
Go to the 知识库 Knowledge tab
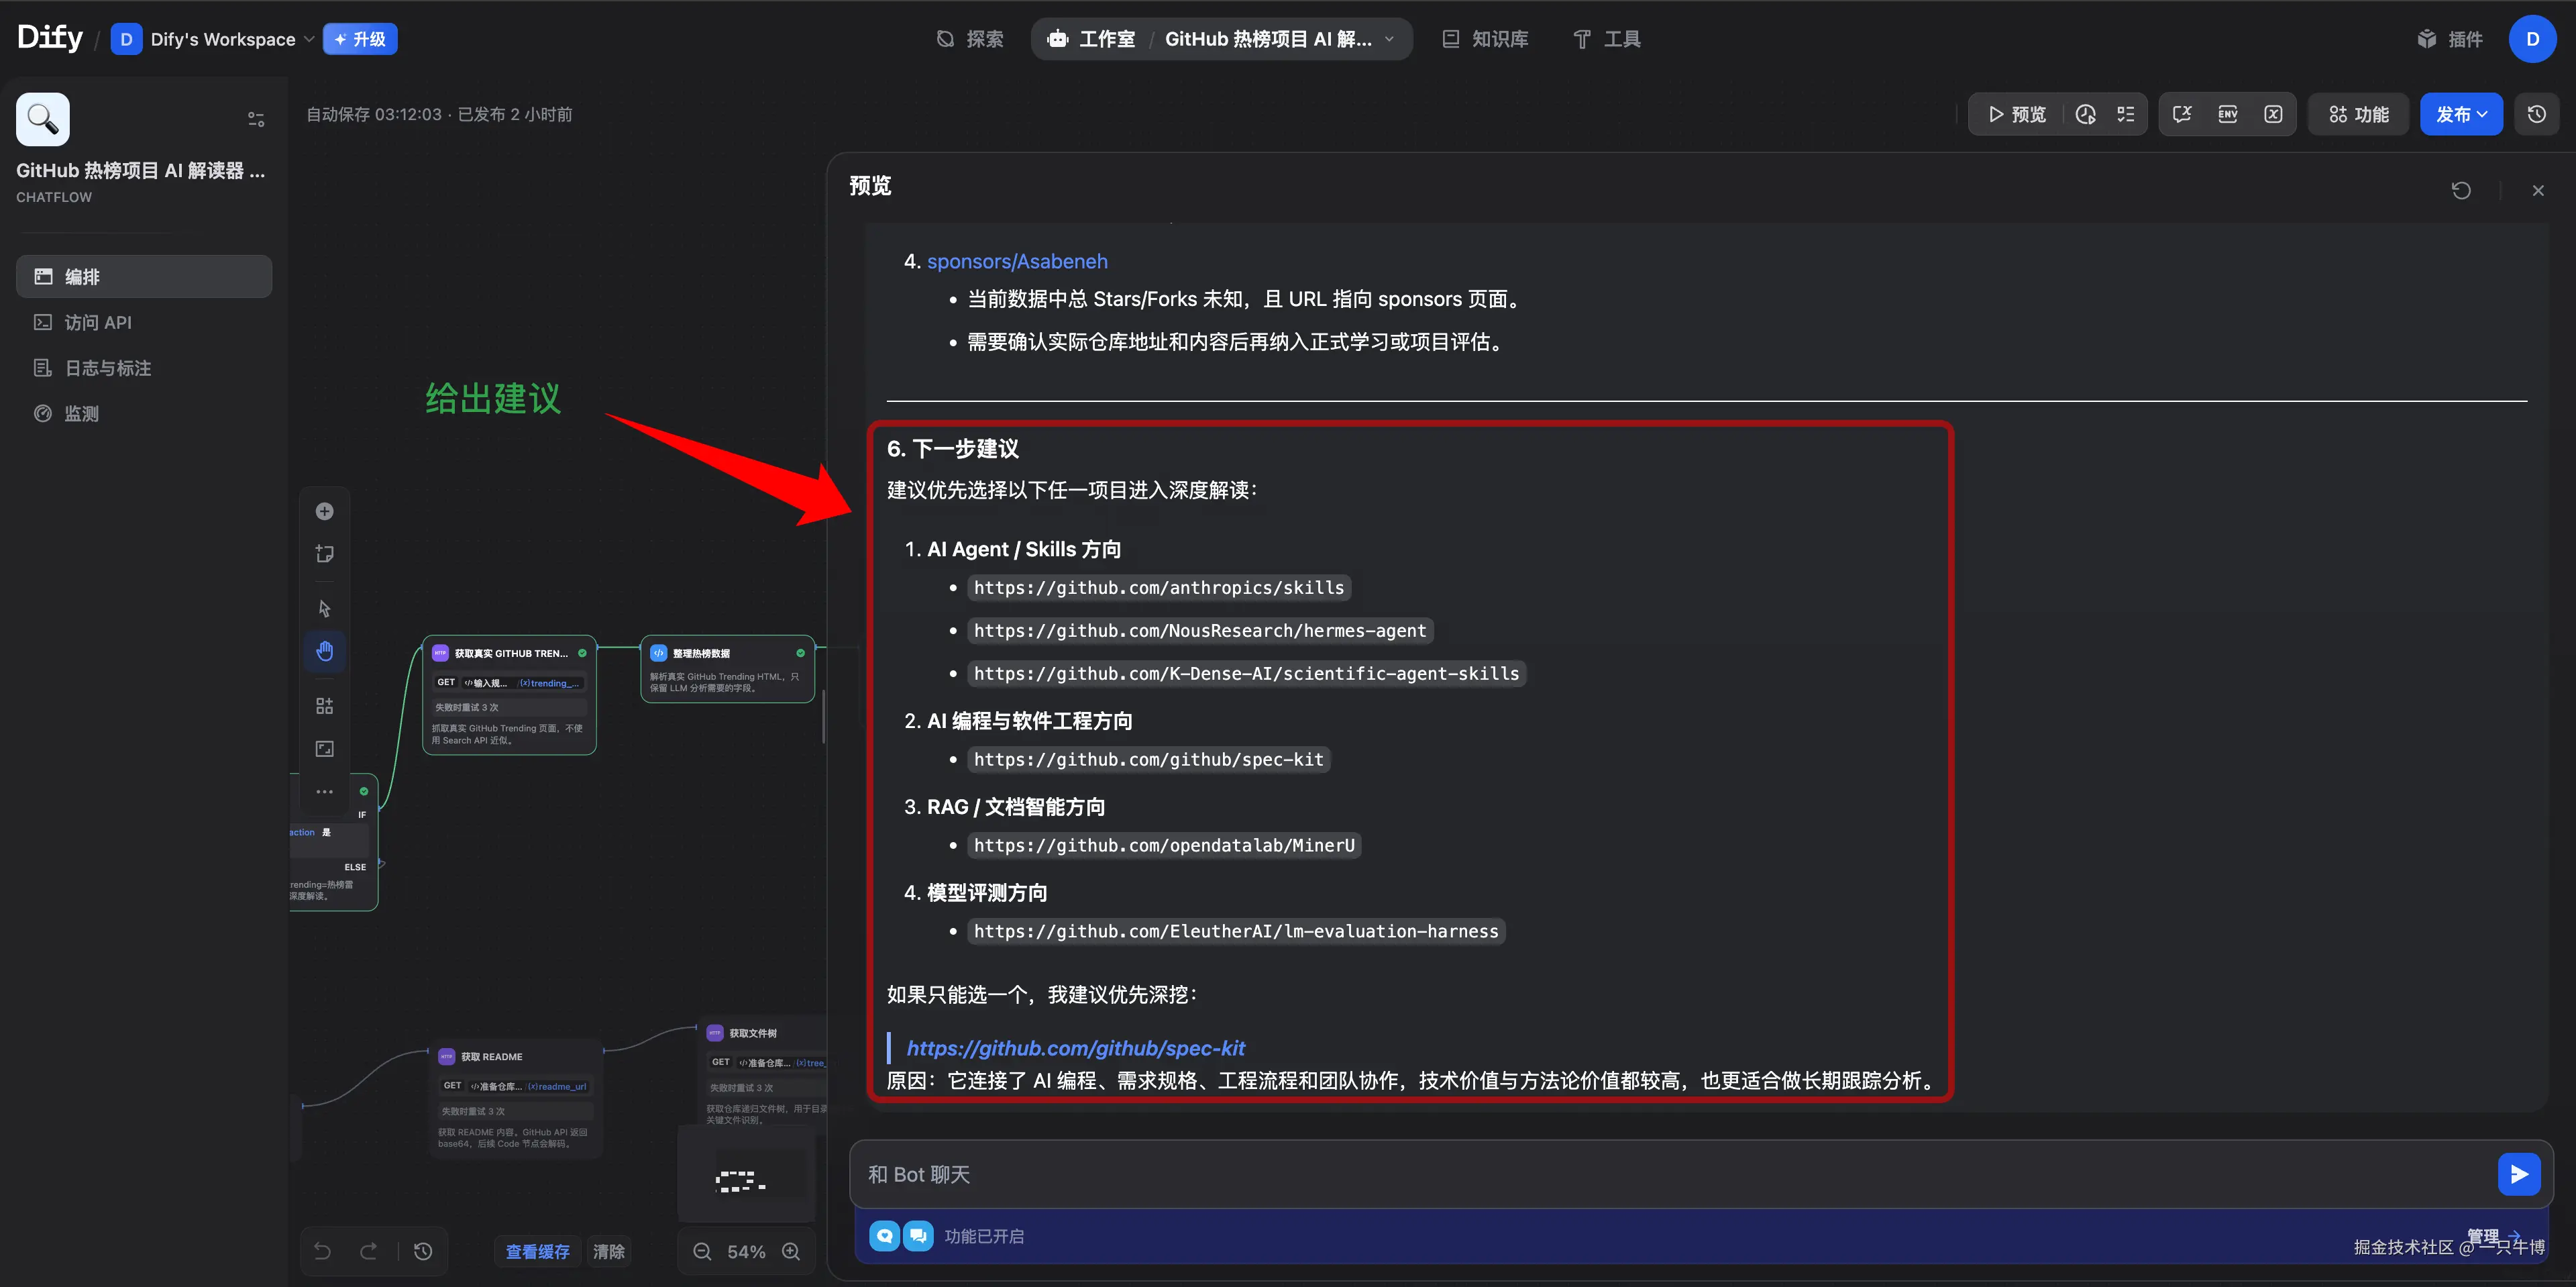[1484, 39]
